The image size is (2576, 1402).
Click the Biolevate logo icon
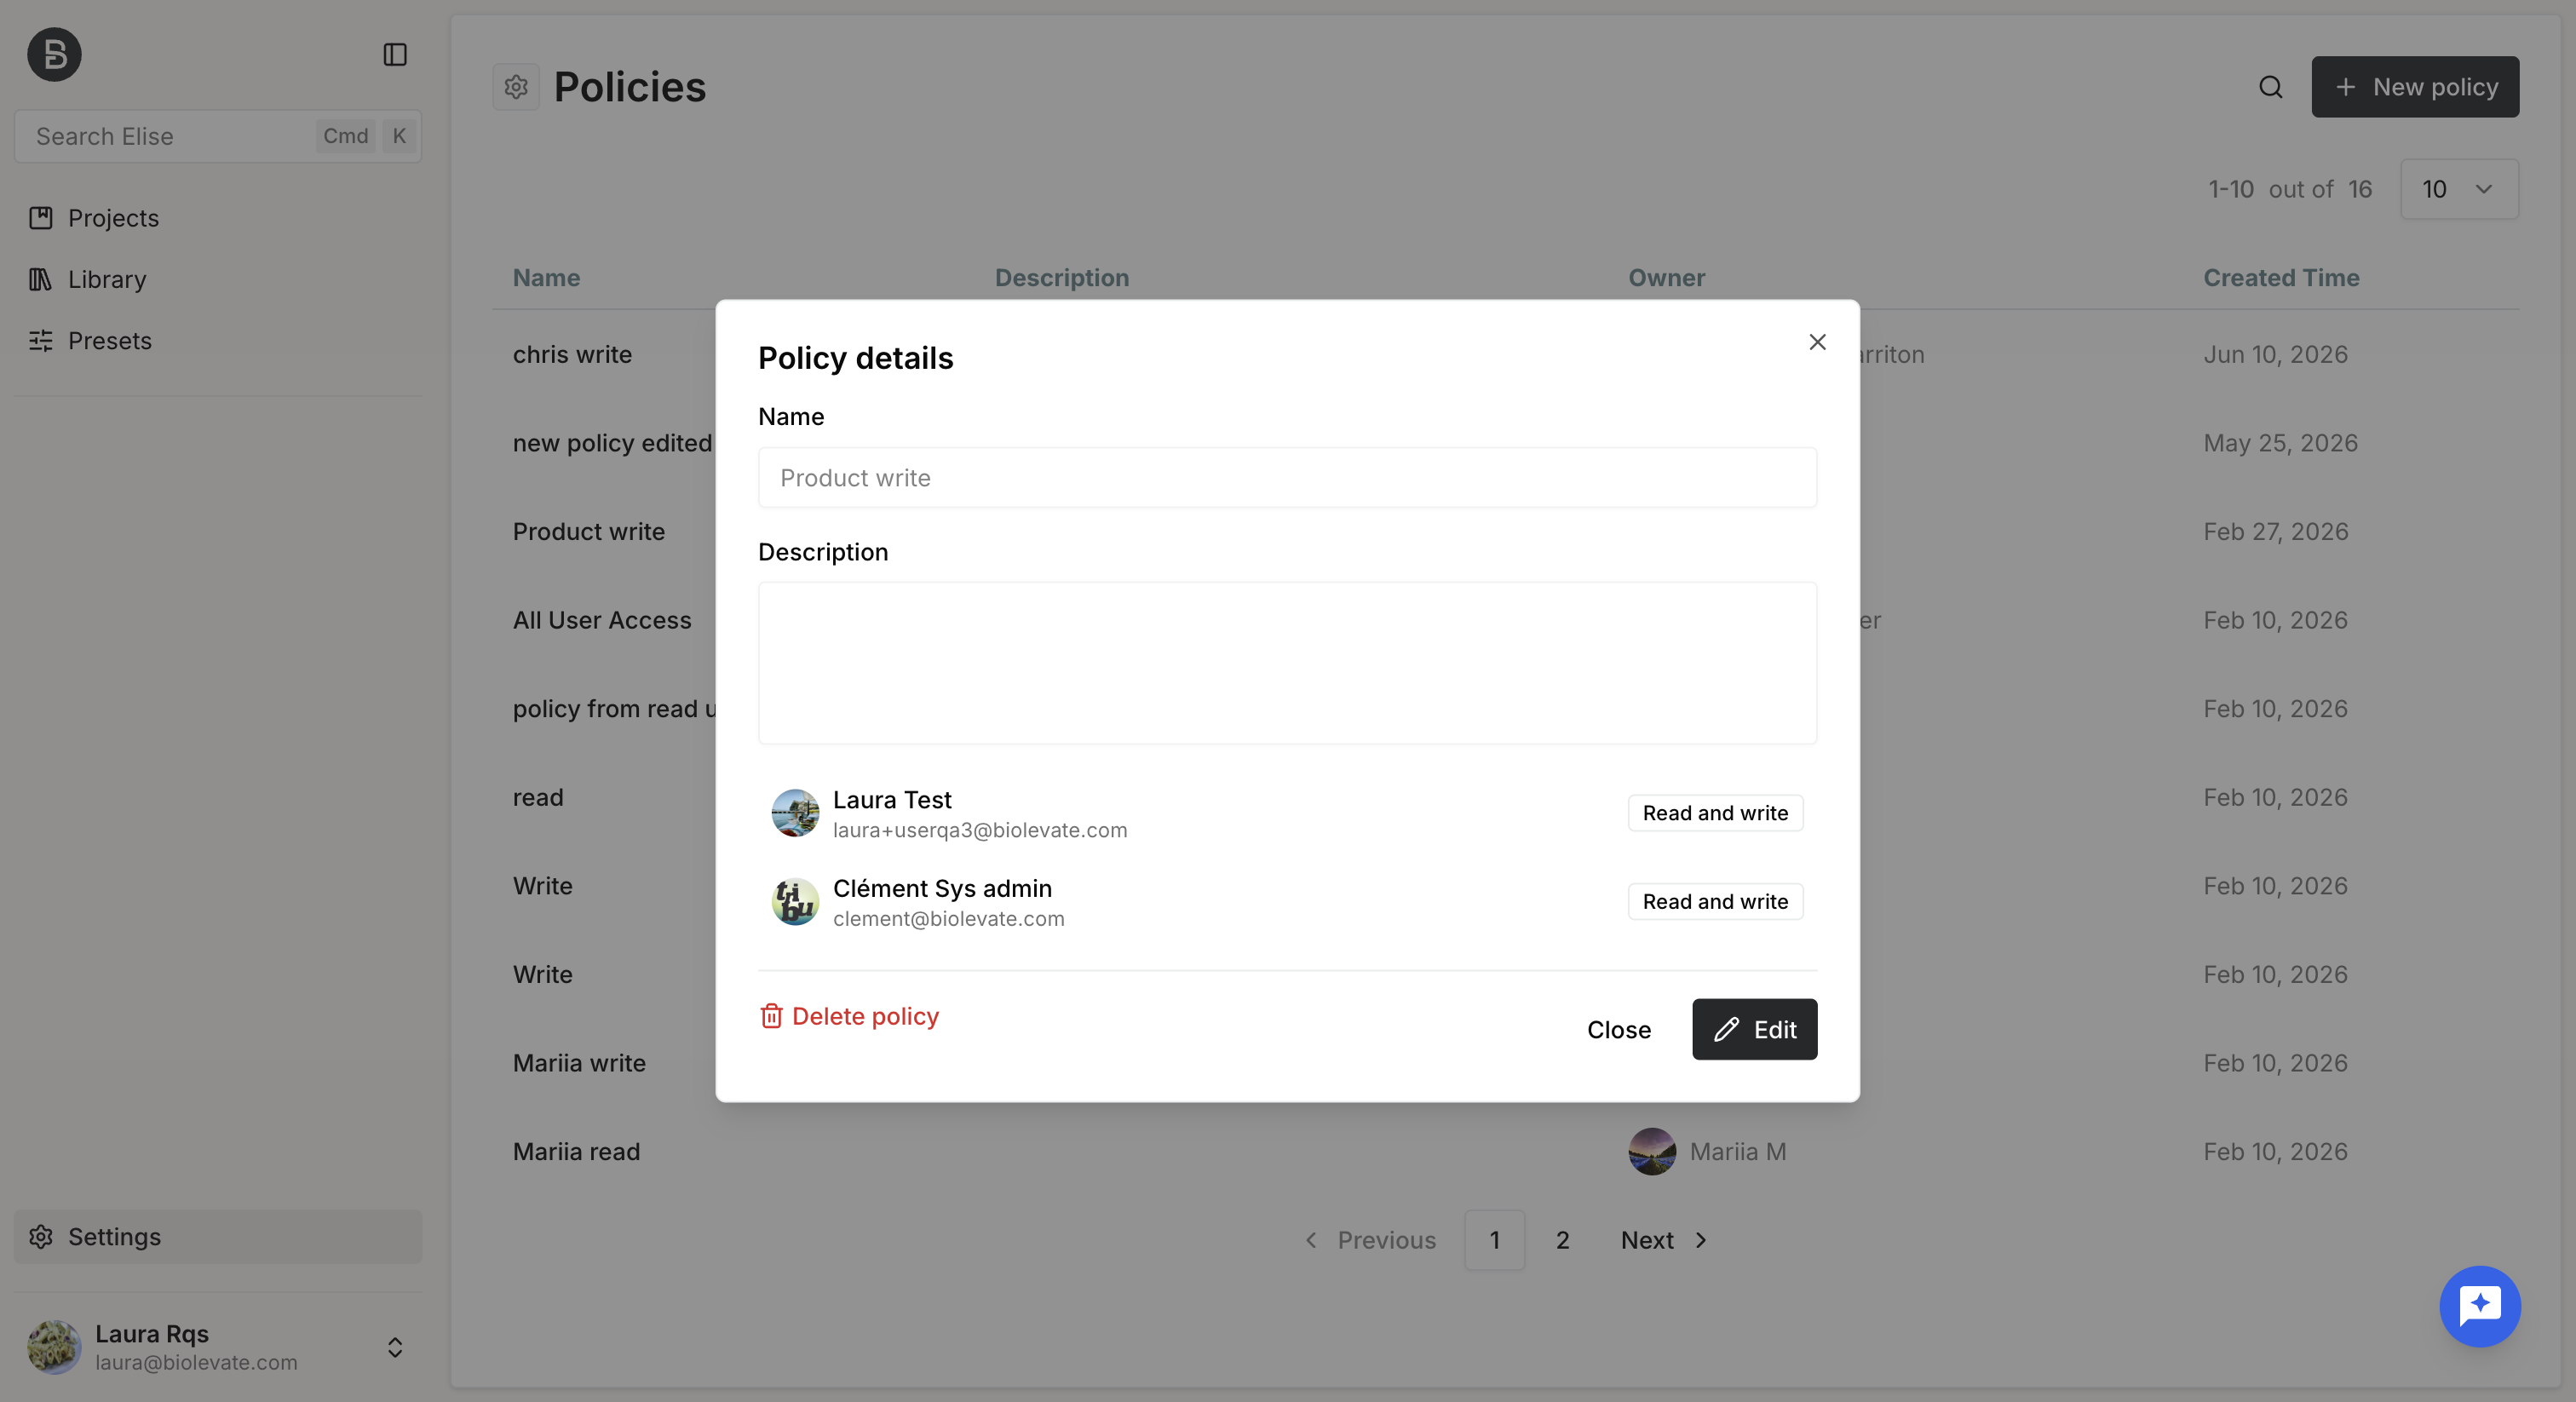coord(54,54)
